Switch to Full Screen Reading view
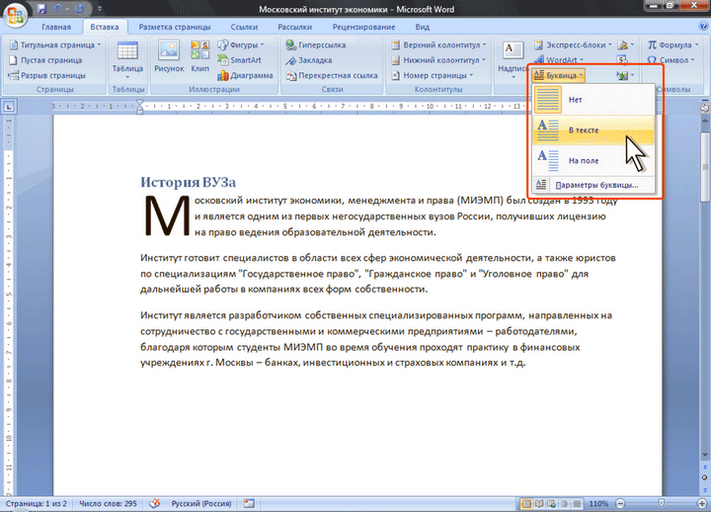The height and width of the screenshot is (512, 711). click(539, 503)
